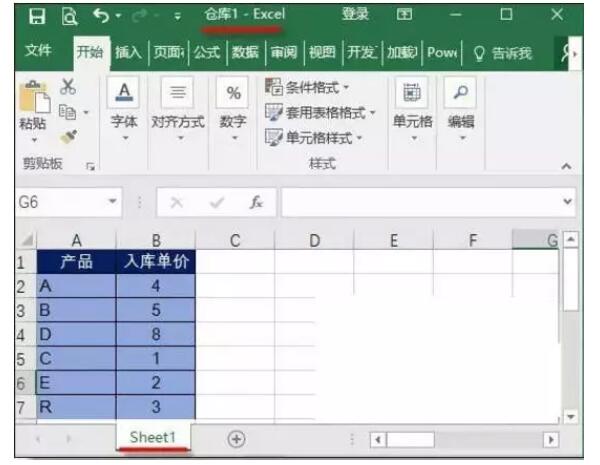Image resolution: width=600 pixels, height=465 pixels.
Task: Open the 审阅 tab
Action: 284,52
